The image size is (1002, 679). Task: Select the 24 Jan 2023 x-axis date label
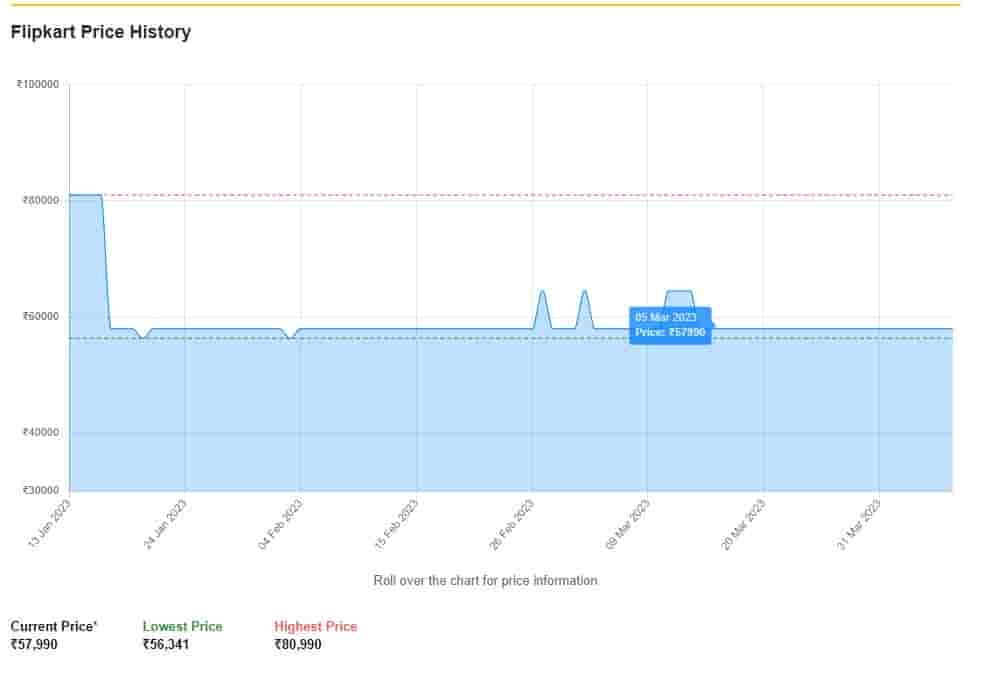pyautogui.click(x=166, y=523)
